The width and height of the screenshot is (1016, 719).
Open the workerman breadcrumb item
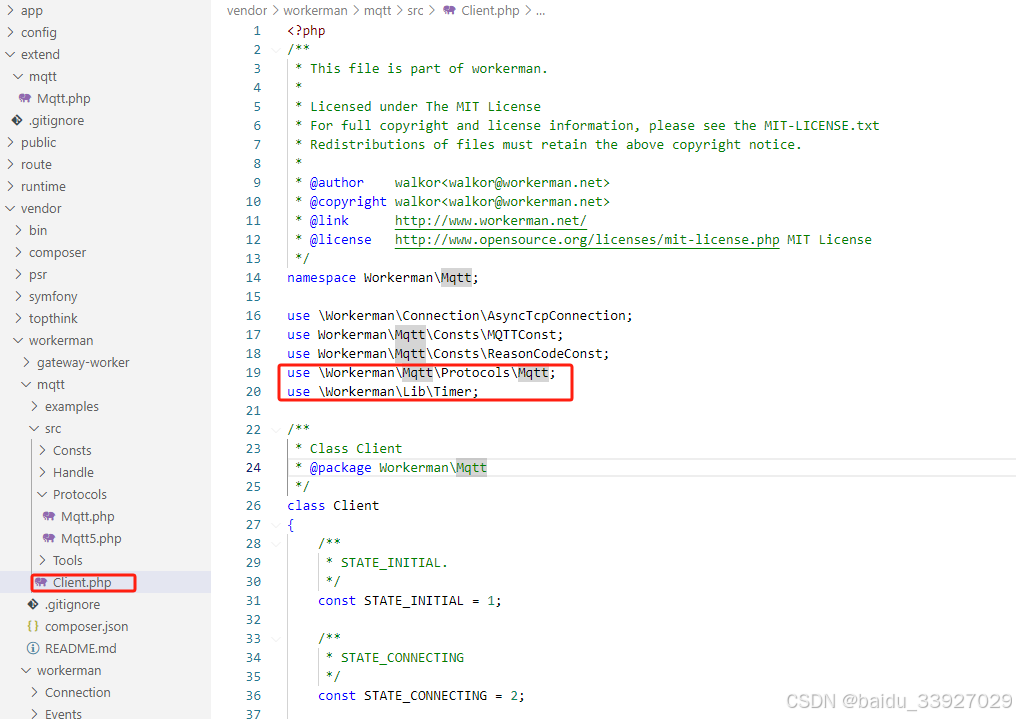click(x=315, y=10)
